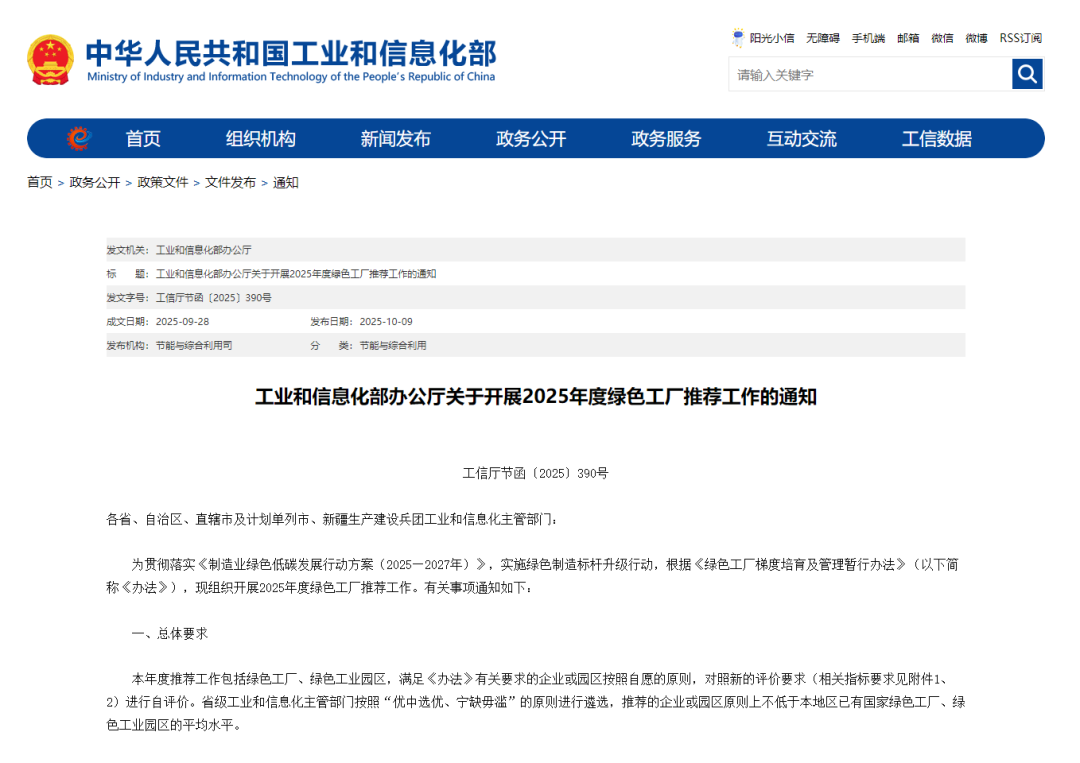The height and width of the screenshot is (763, 1080).
Task: Click the 邮箱 link at top
Action: [x=908, y=38]
